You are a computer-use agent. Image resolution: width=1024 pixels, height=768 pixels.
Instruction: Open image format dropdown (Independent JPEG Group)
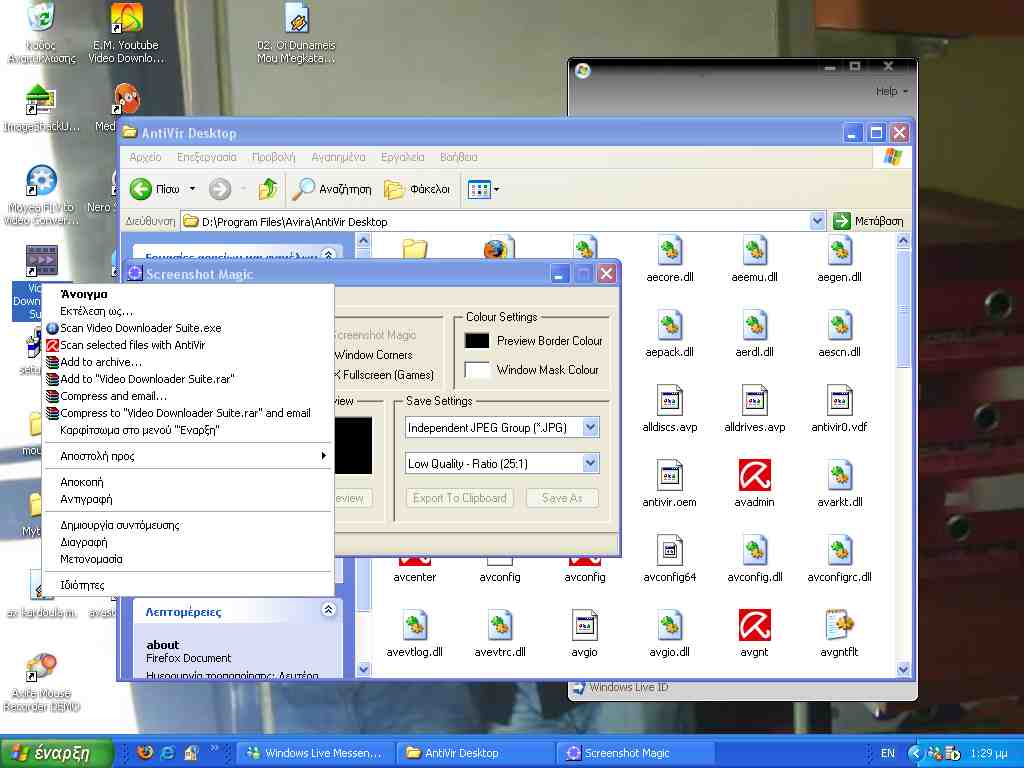click(x=590, y=428)
